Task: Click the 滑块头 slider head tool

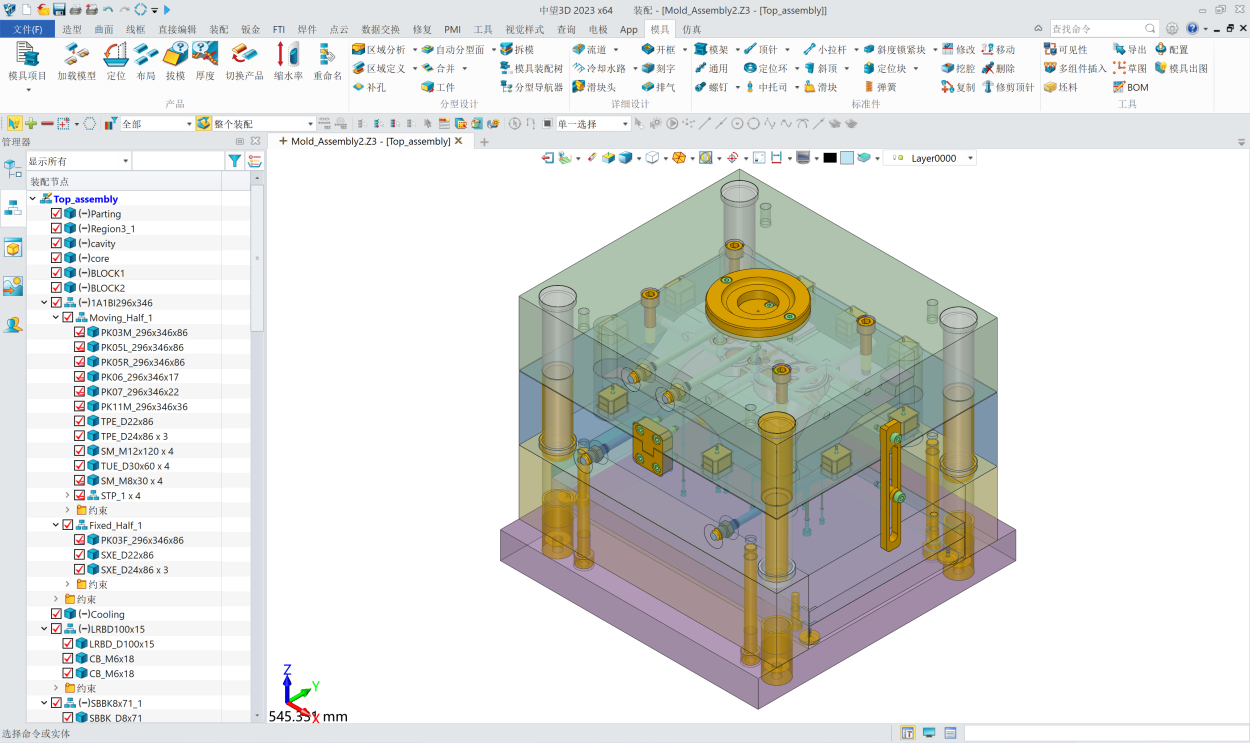Action: (x=594, y=87)
